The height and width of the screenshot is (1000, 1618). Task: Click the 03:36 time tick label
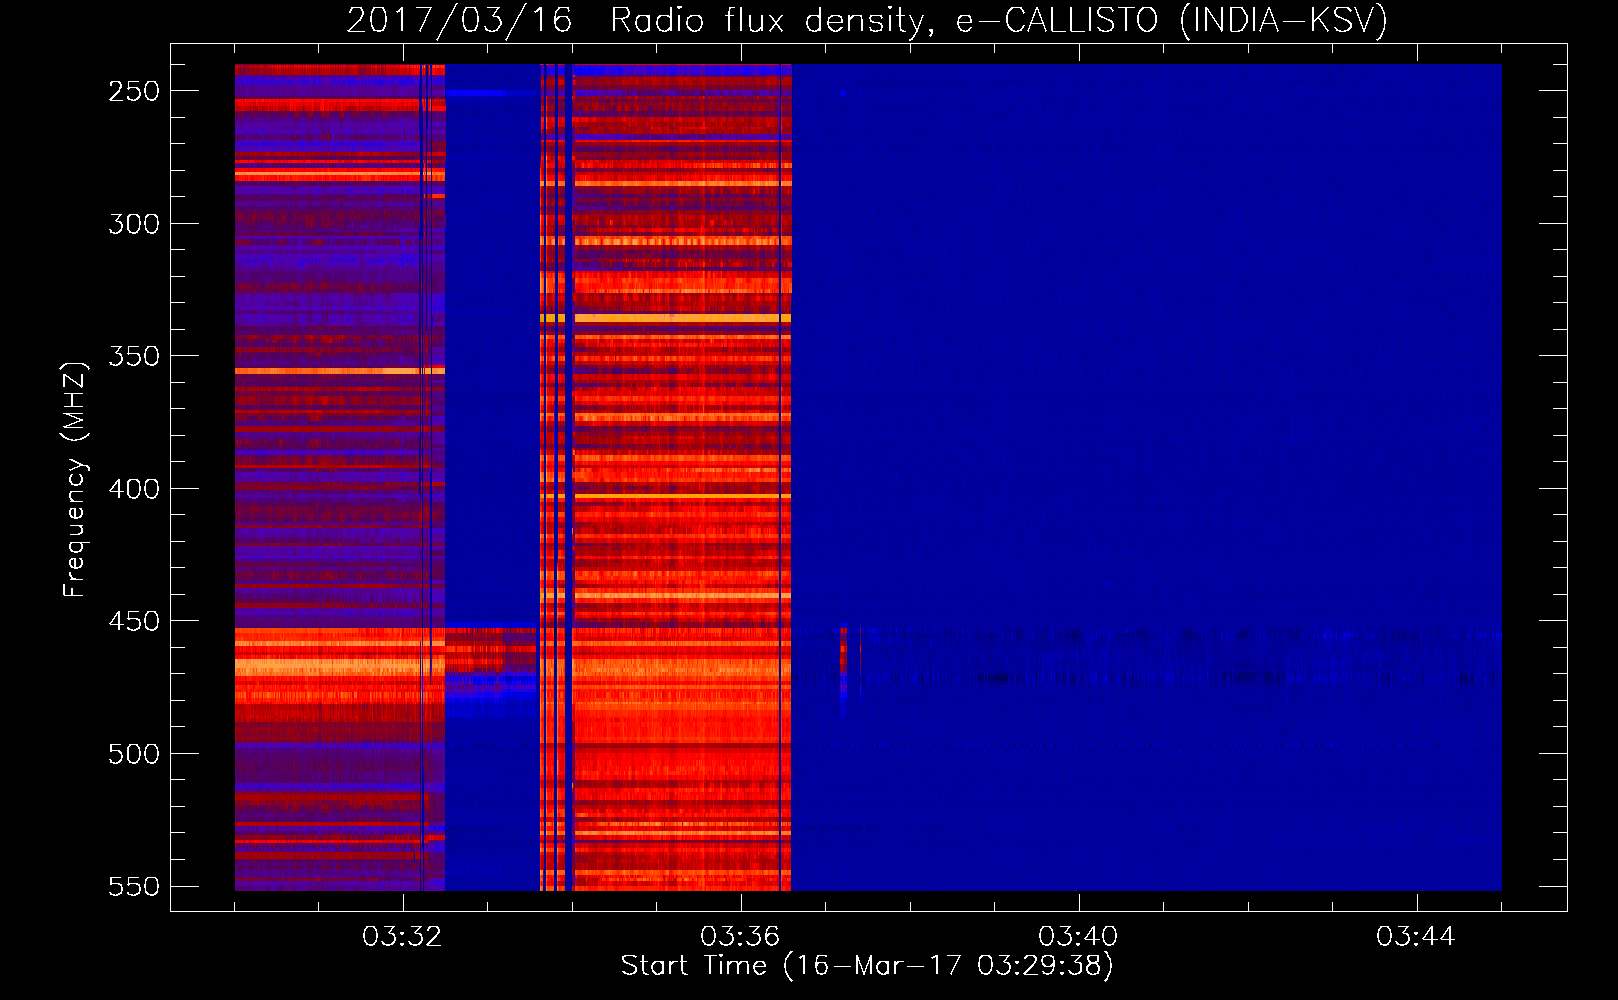(740, 936)
